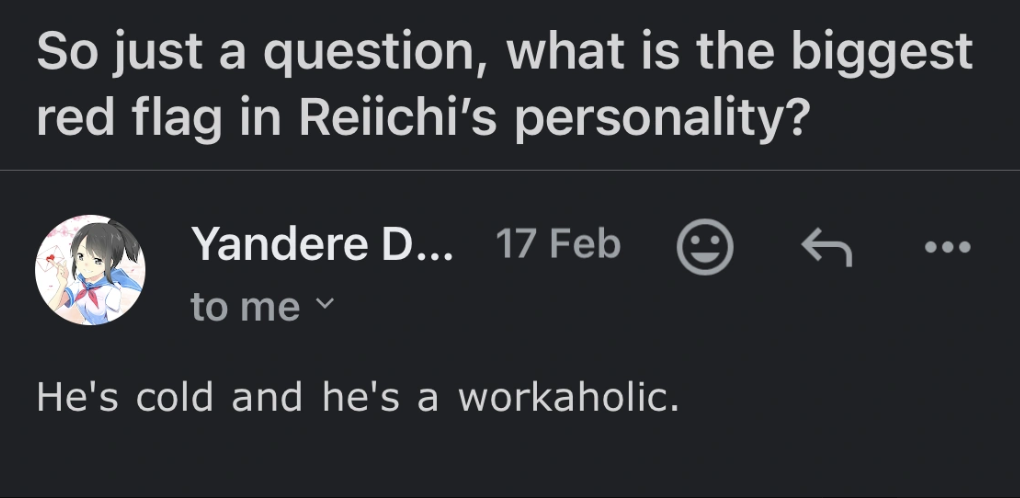Open the three-dot more options menu
Viewport: 1020px width, 498px height.
(948, 246)
